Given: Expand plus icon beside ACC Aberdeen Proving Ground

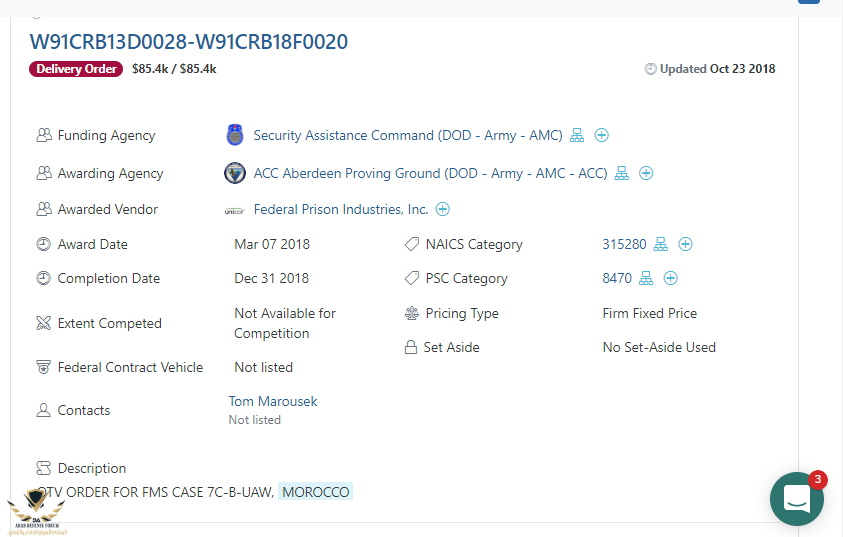Looking at the screenshot, I should [646, 173].
